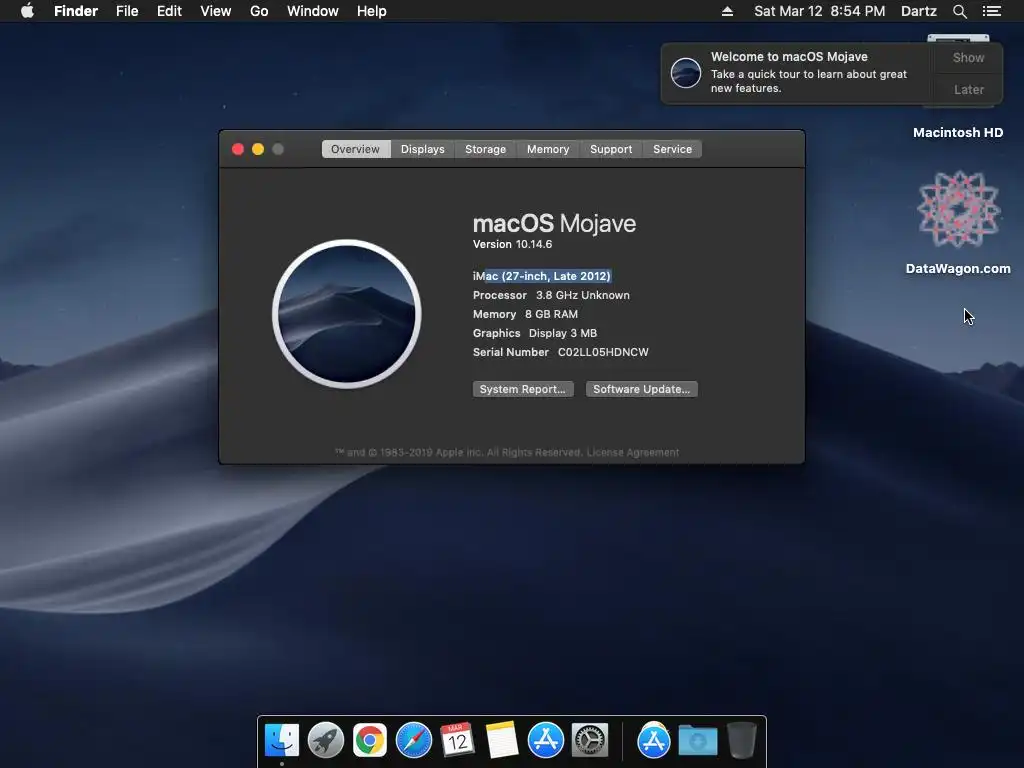Minimize the About This Mac window
Viewport: 1024px width, 768px height.
click(258, 149)
